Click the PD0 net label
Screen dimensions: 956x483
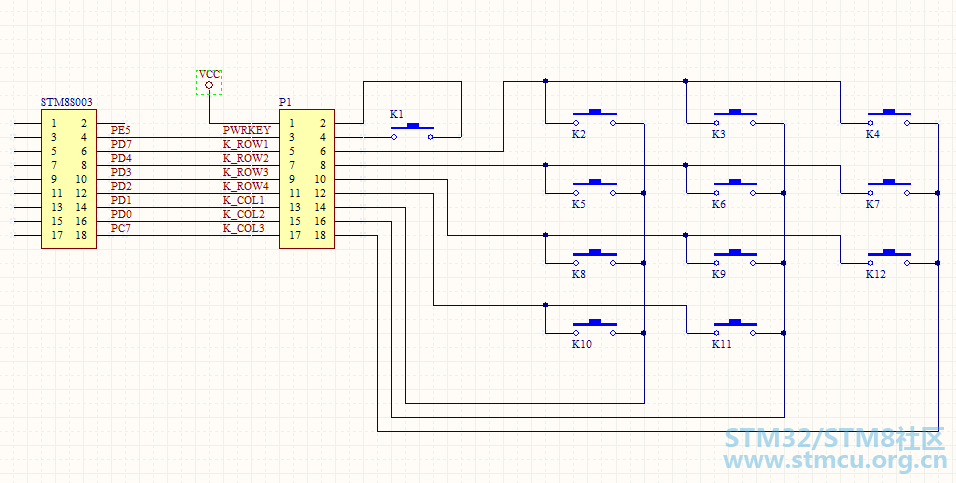[x=121, y=214]
